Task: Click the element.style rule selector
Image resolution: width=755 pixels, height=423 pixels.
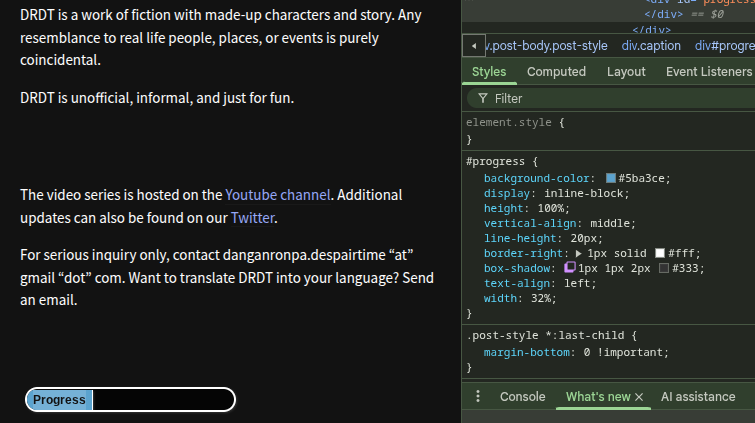Action: click(508, 122)
